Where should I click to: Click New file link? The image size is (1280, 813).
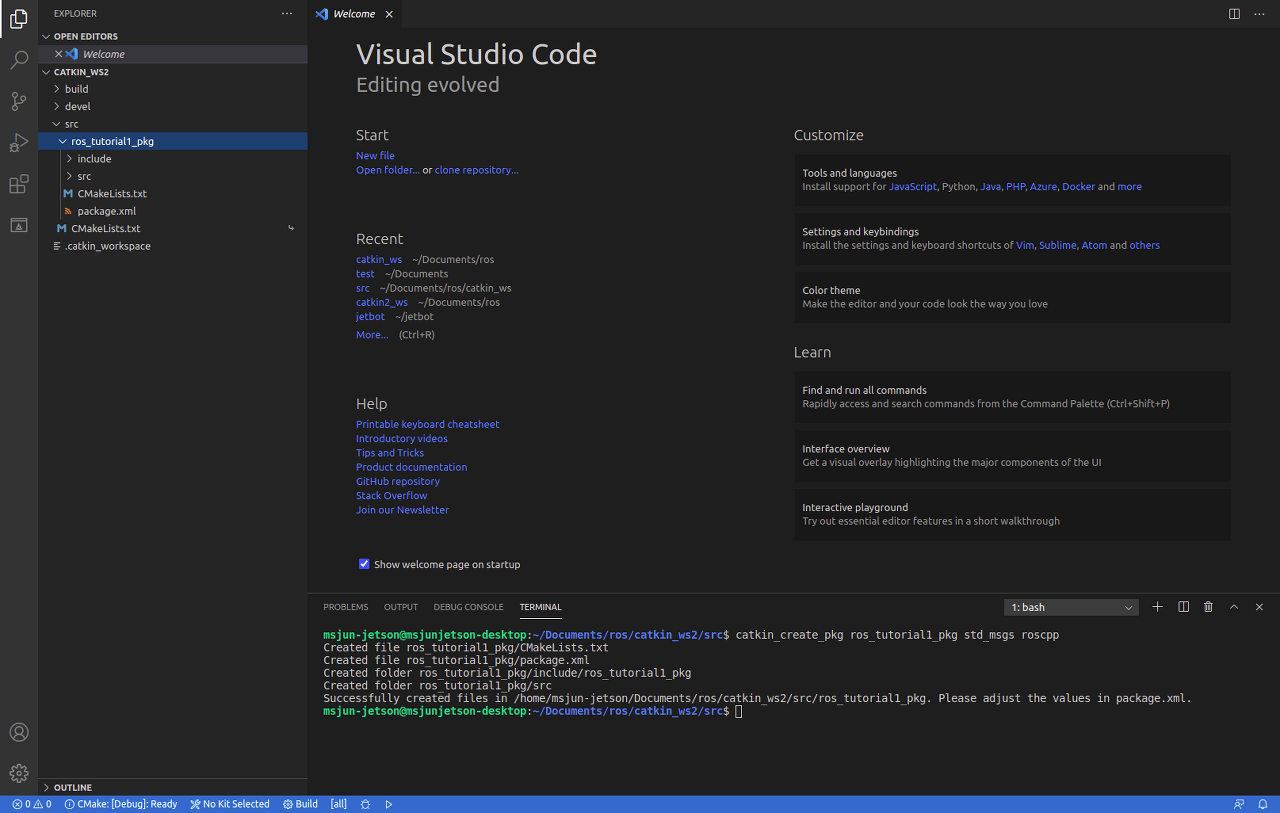(375, 156)
